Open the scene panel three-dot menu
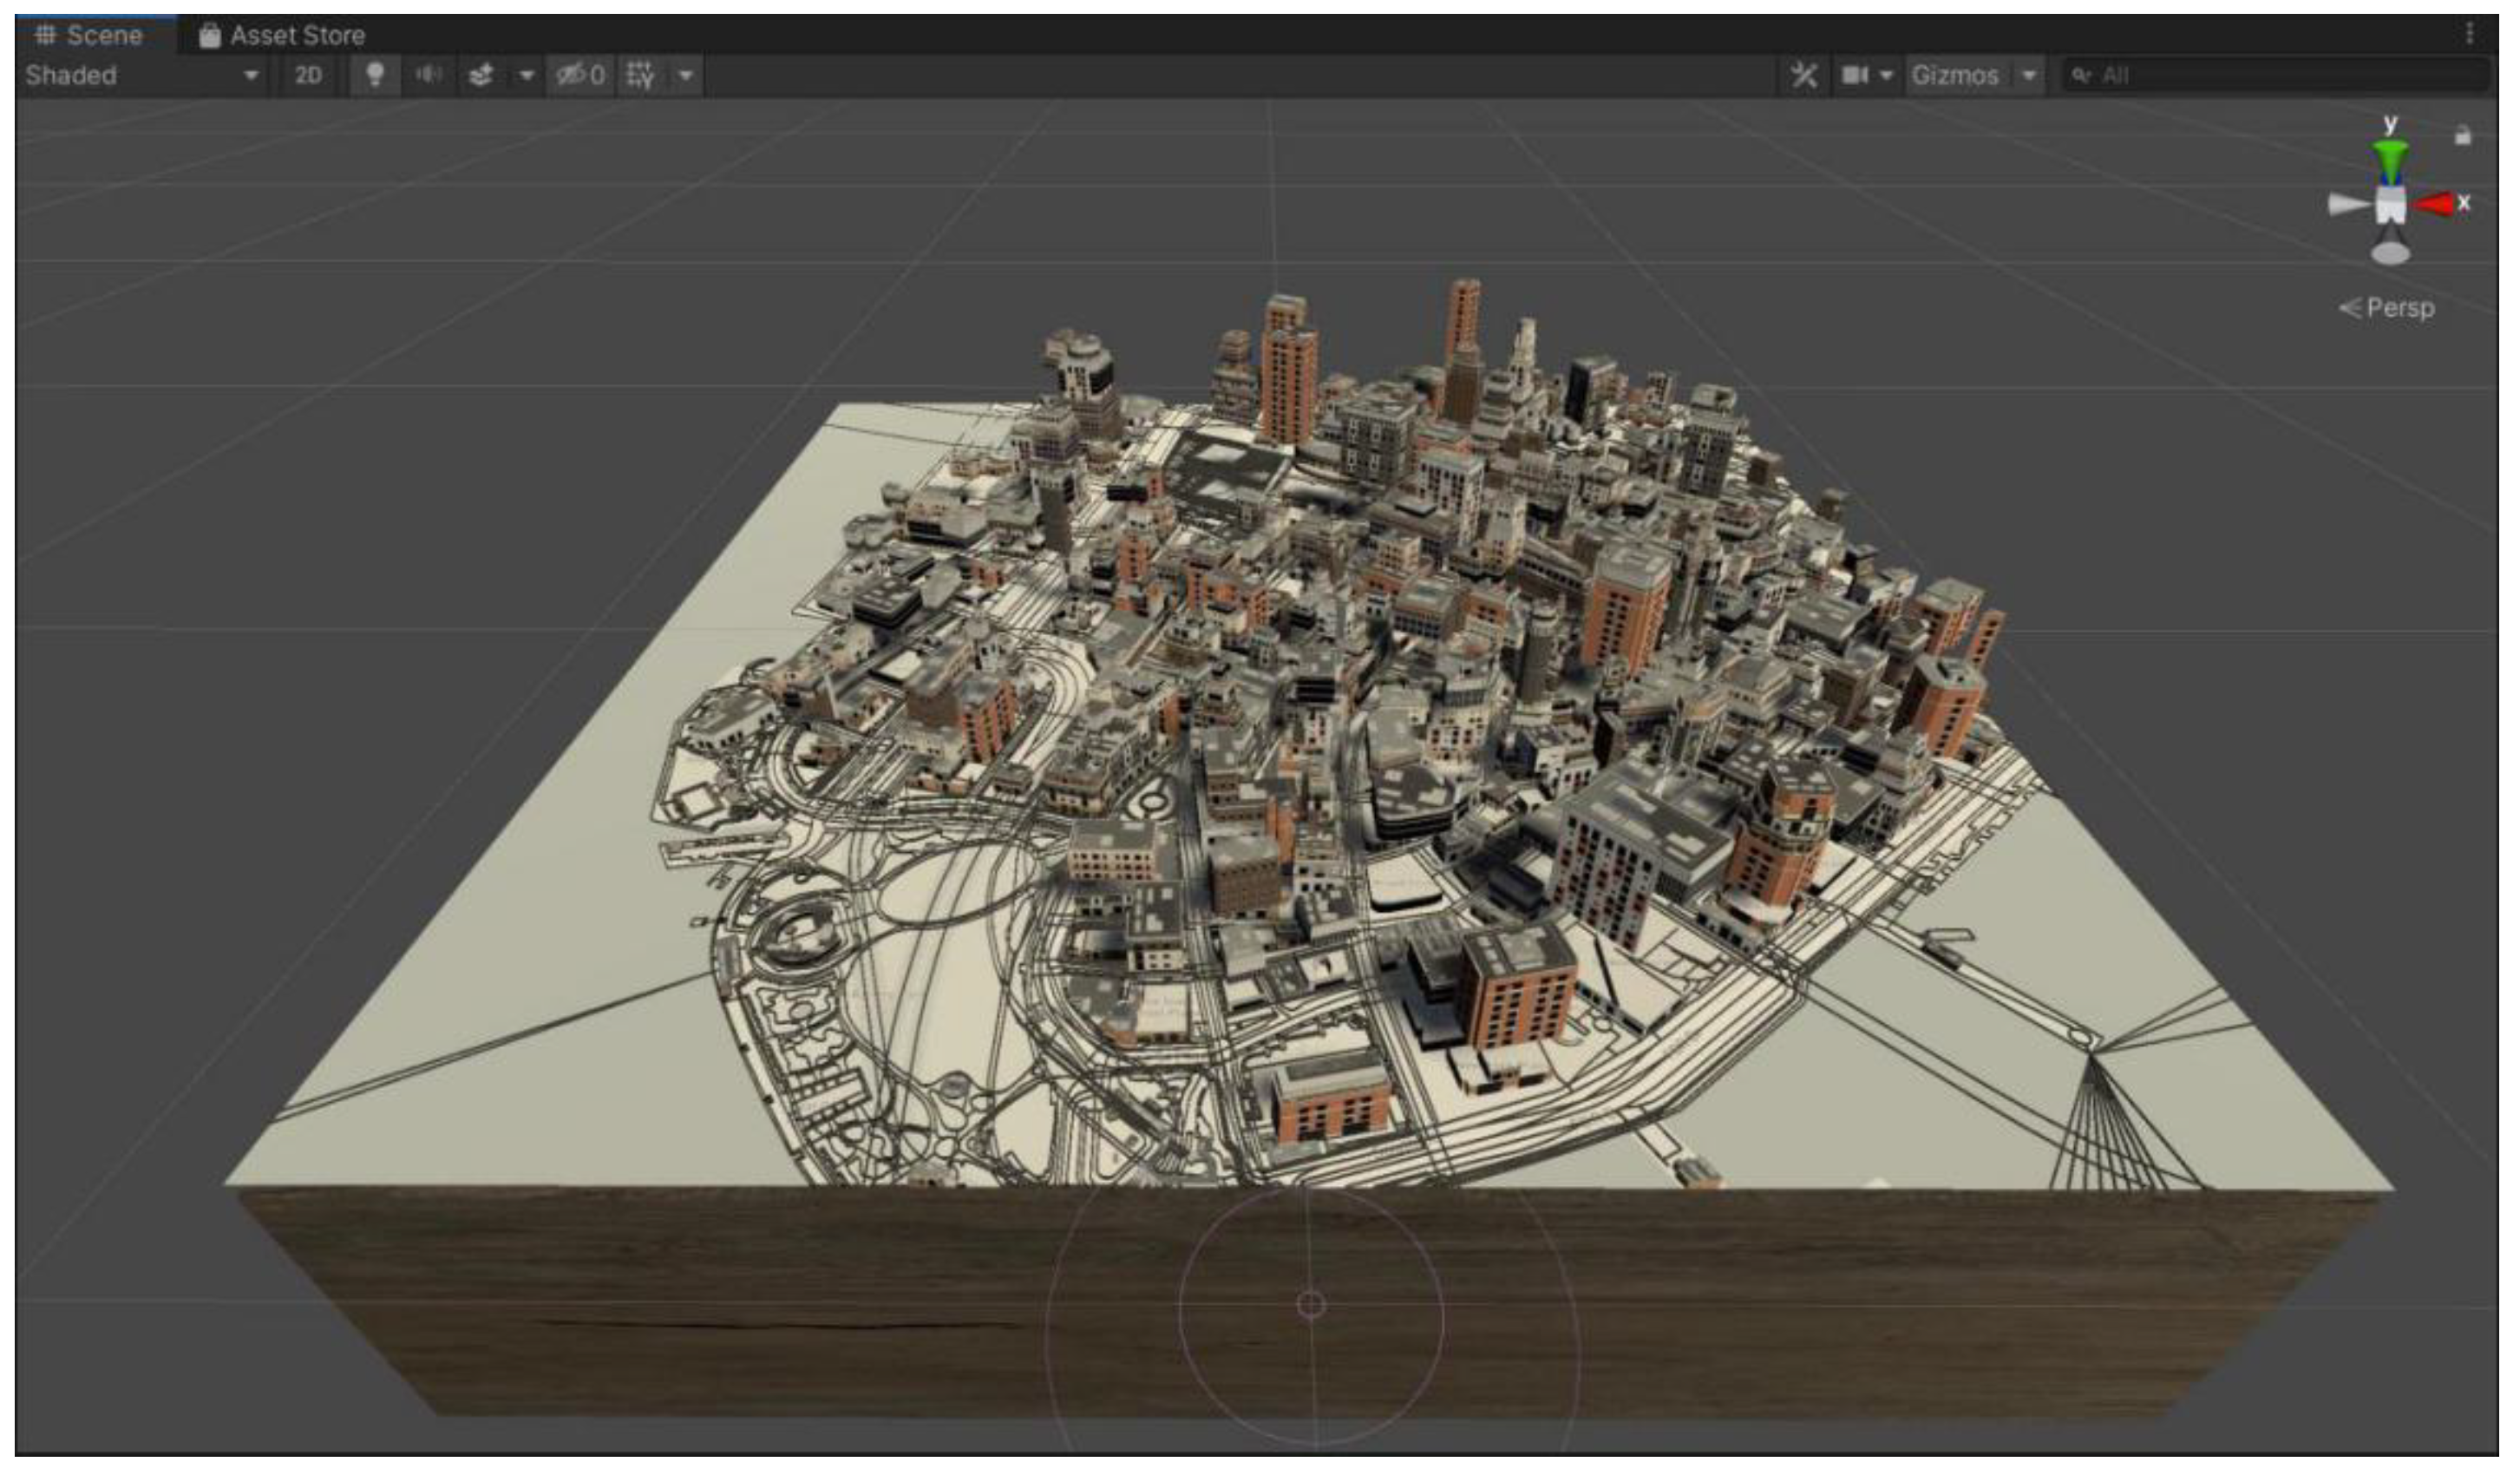 coord(2469,34)
